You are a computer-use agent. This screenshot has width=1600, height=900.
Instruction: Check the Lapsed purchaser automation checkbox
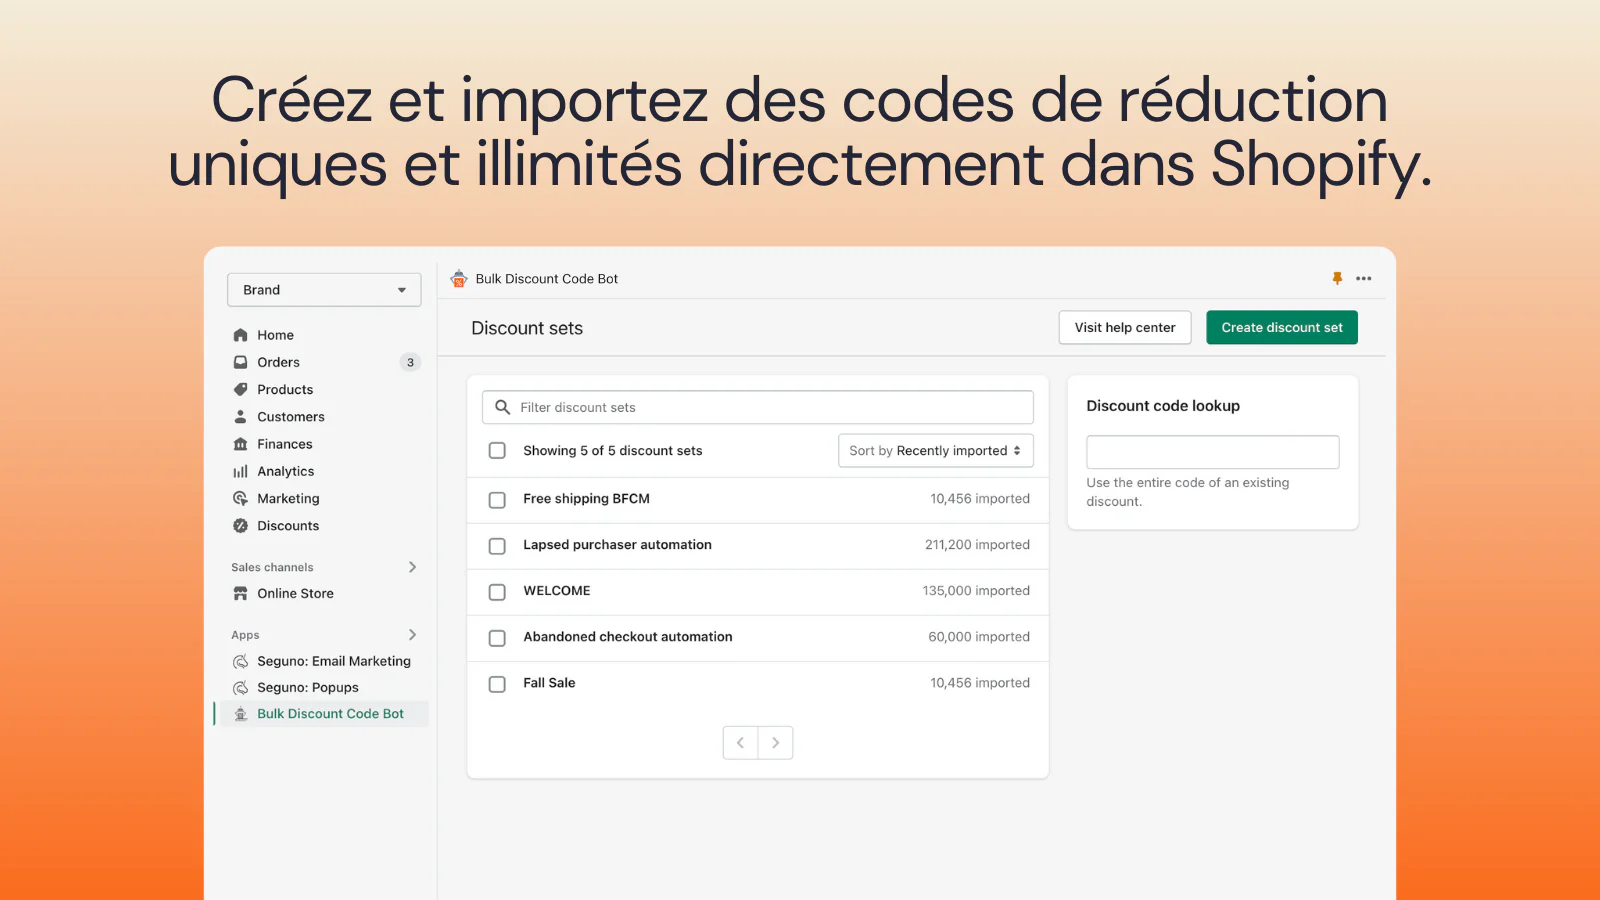pos(497,546)
